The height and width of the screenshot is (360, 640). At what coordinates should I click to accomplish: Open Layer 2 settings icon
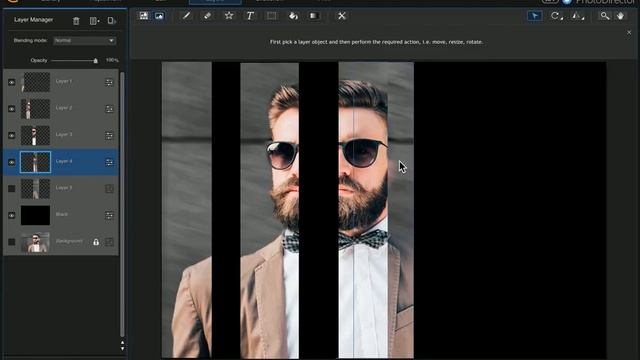pos(109,109)
